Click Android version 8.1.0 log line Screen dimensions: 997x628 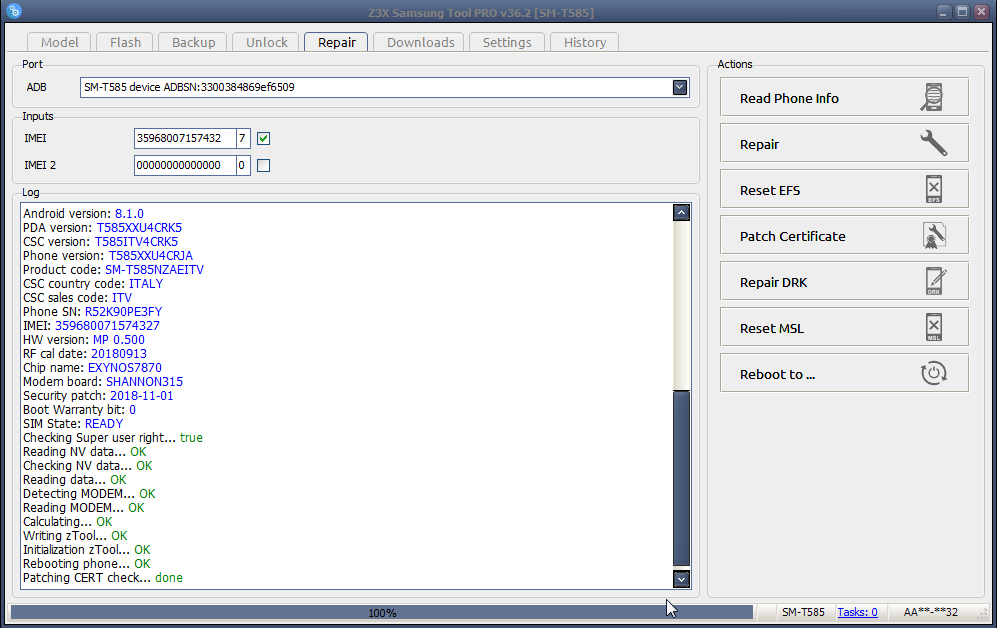(x=83, y=214)
